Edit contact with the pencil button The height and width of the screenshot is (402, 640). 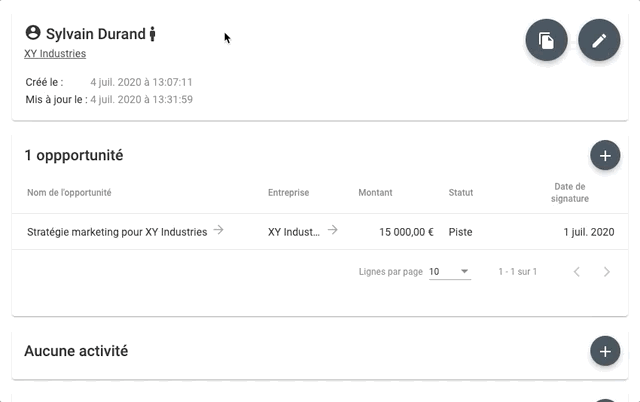(x=599, y=40)
